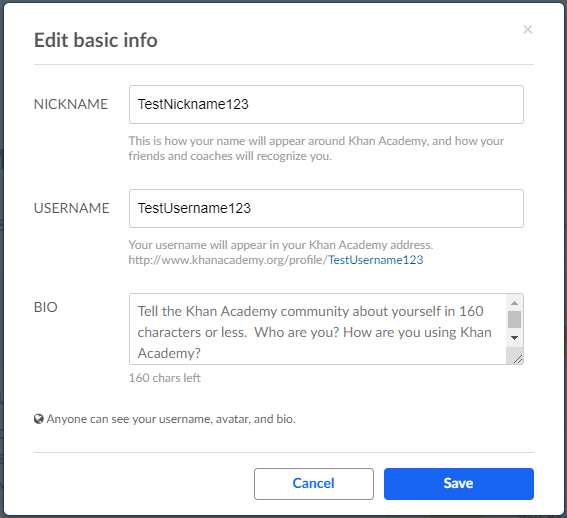Click the bio textarea resize handle
This screenshot has height=518, width=567.
(x=517, y=358)
